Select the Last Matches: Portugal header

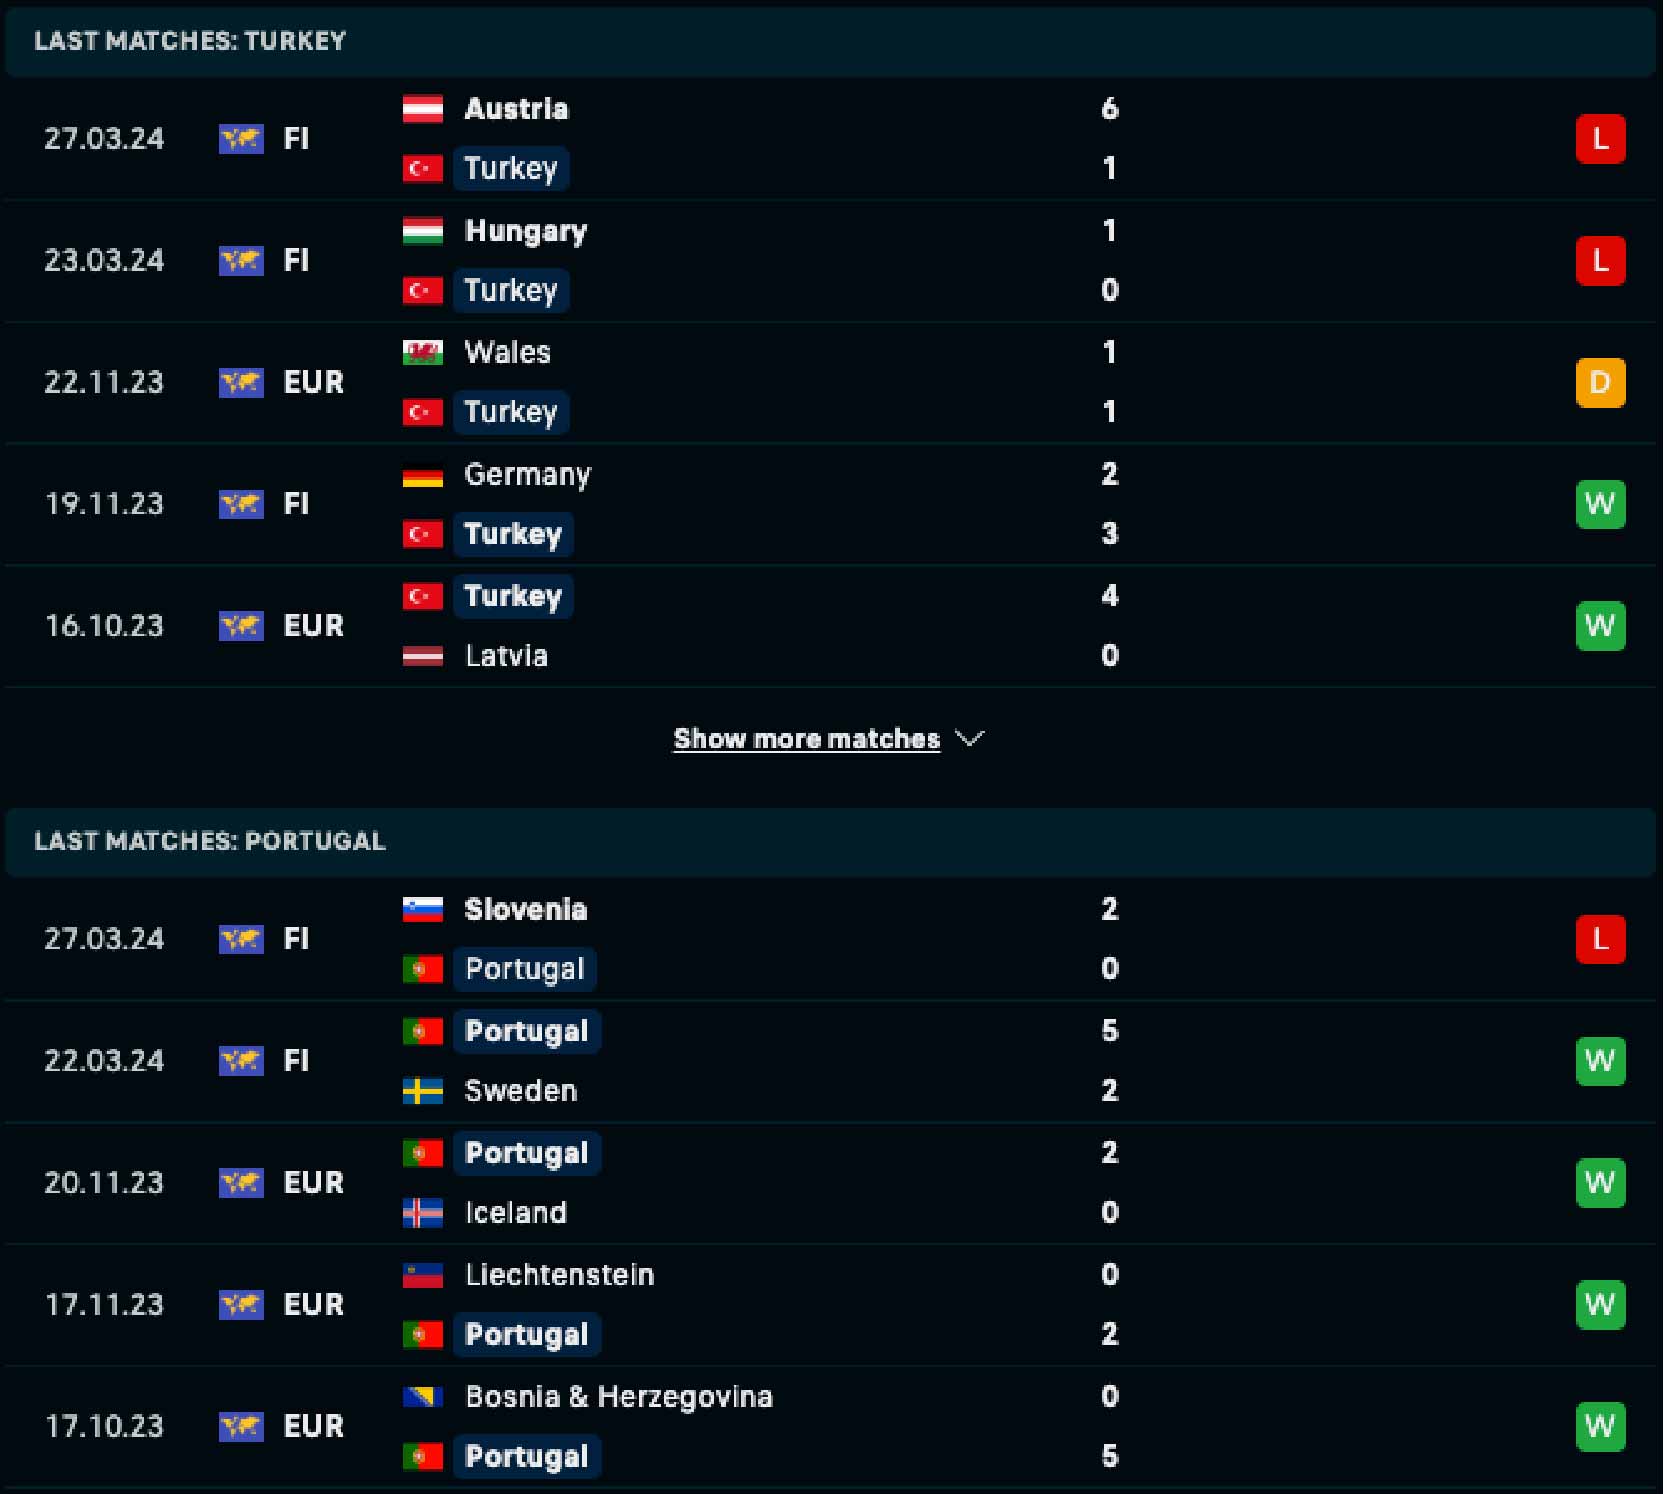[x=210, y=841]
